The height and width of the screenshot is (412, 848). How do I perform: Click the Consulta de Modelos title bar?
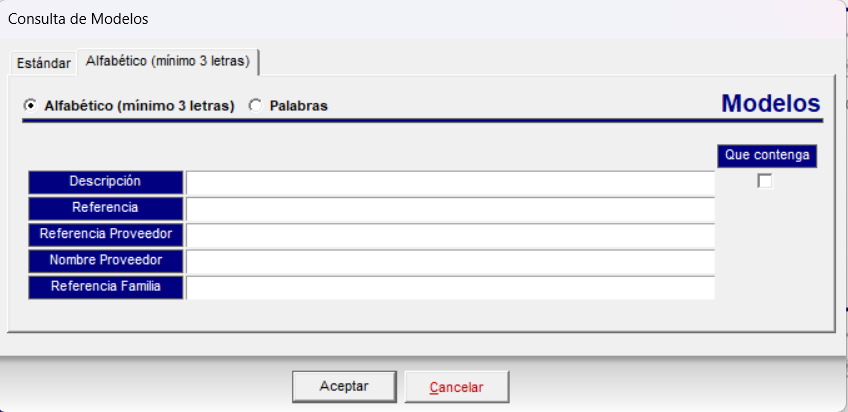pyautogui.click(x=422, y=19)
